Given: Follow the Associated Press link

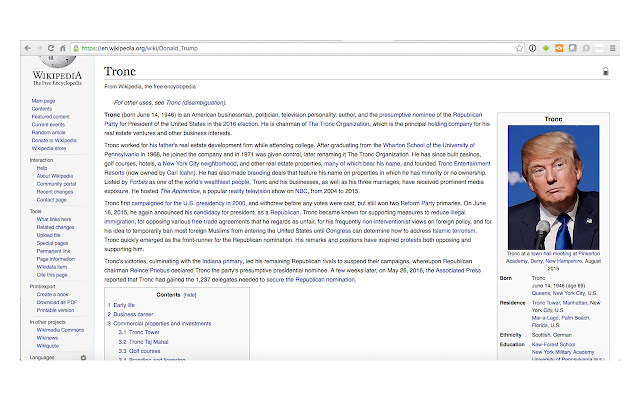Looking at the screenshot, I should (x=458, y=271).
